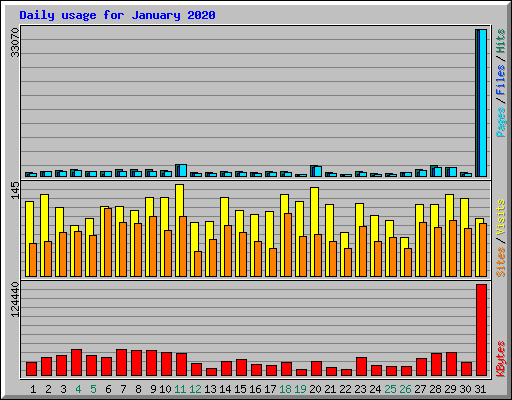Click the green day 5 axis label
The width and height of the screenshot is (512, 400).
coord(93,389)
